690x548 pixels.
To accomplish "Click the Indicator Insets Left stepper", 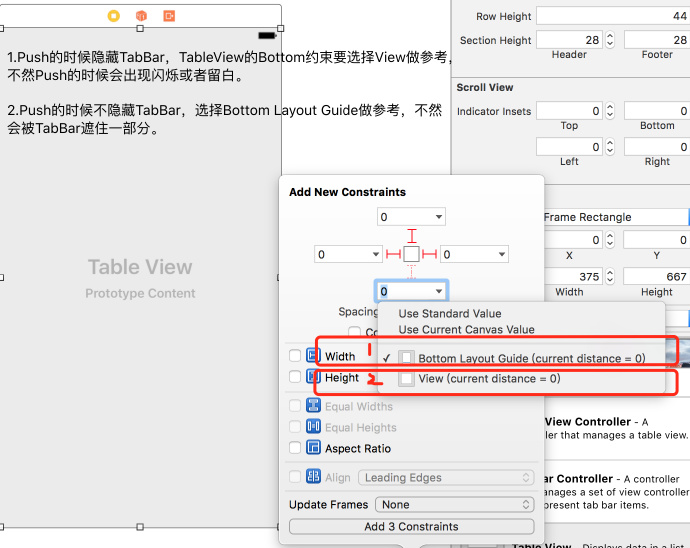I will point(610,147).
